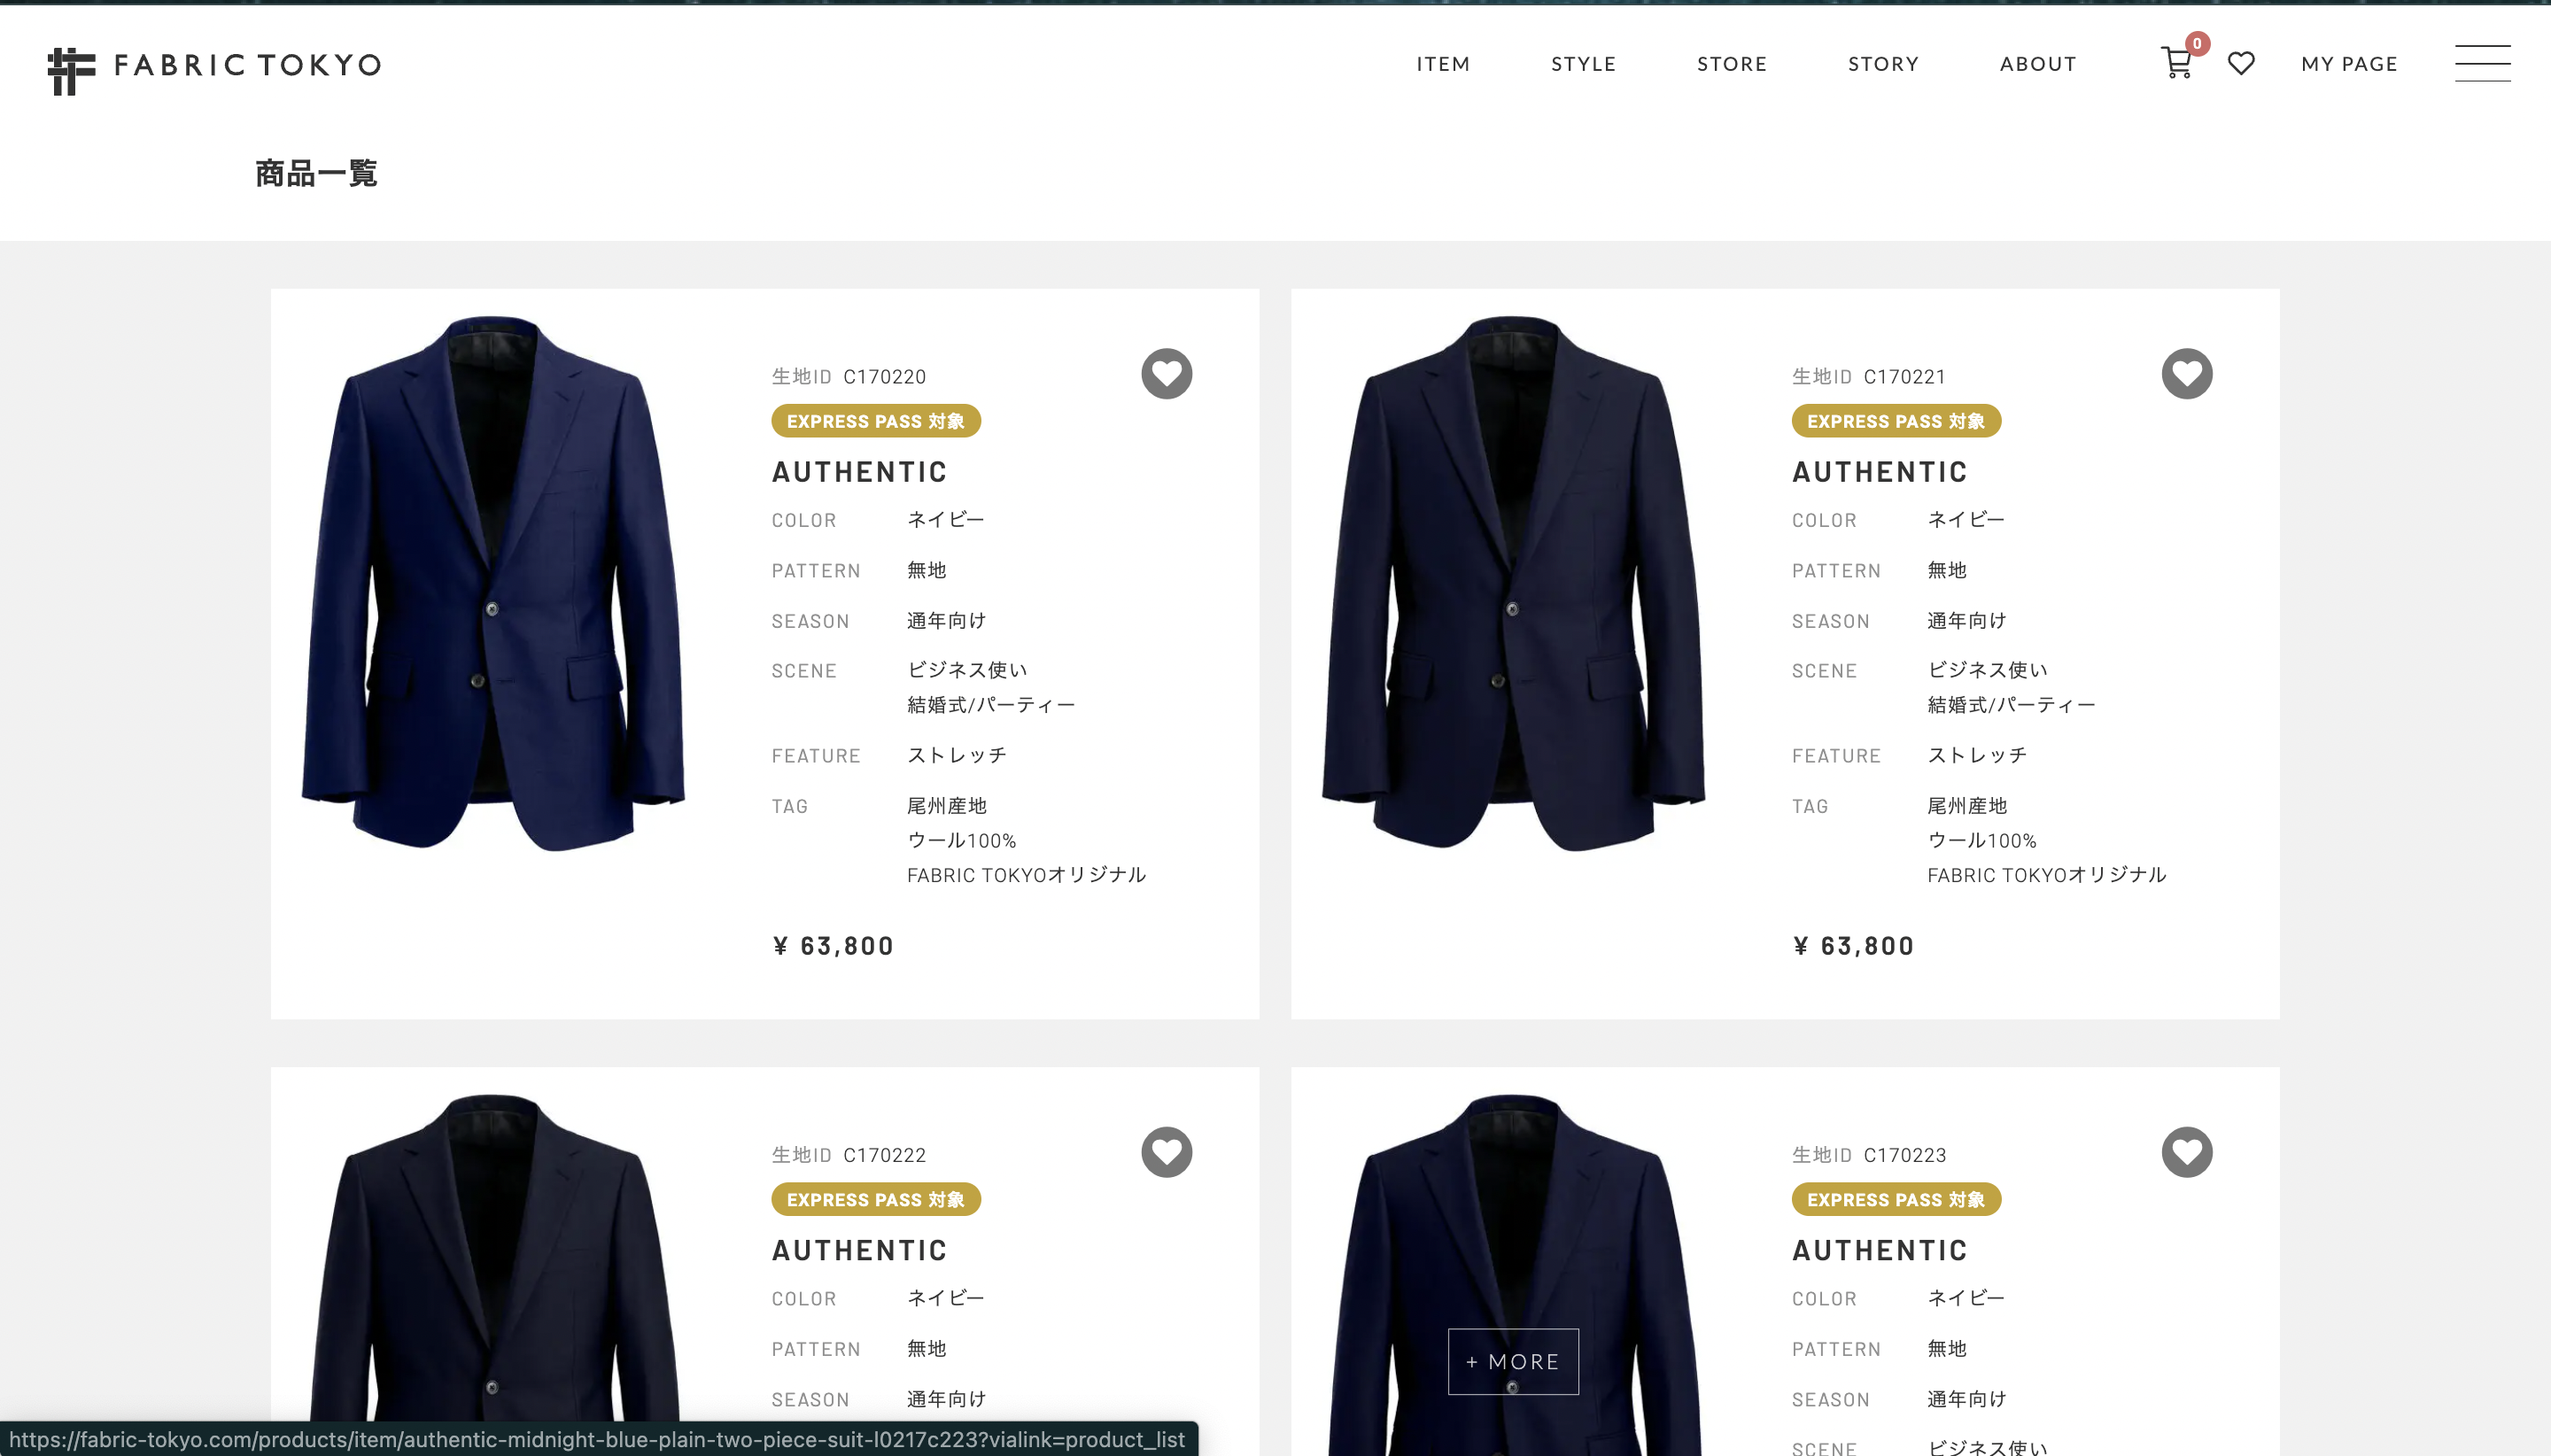Open the favorites heart in header
This screenshot has height=1456, width=2551.
2241,63
